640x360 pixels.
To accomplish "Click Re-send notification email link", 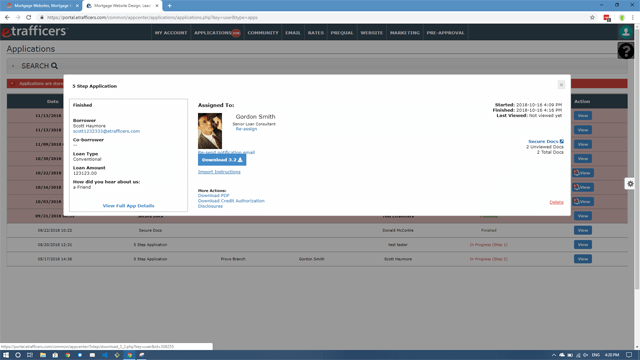I will [x=226, y=152].
